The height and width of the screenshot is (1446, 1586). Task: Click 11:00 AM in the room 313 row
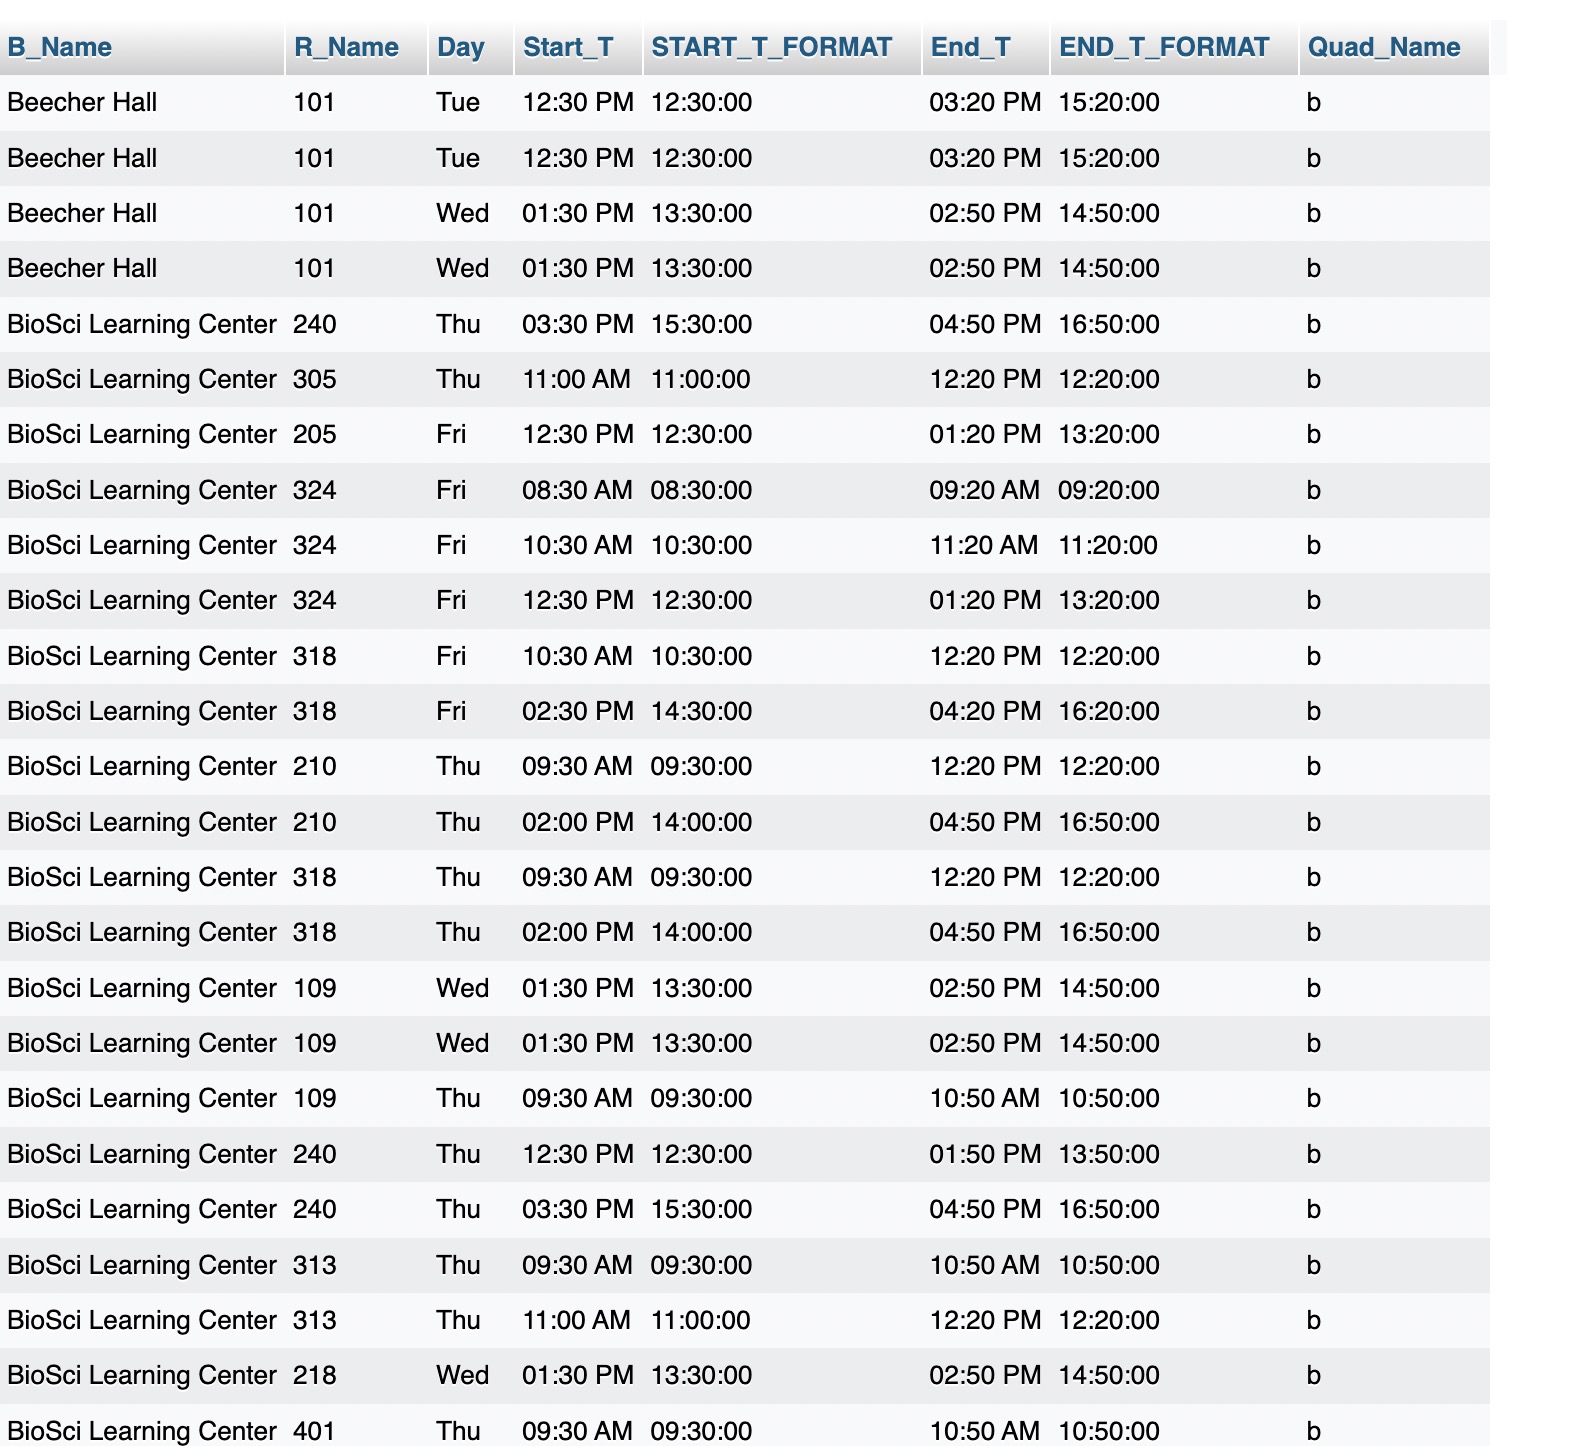[x=577, y=1320]
